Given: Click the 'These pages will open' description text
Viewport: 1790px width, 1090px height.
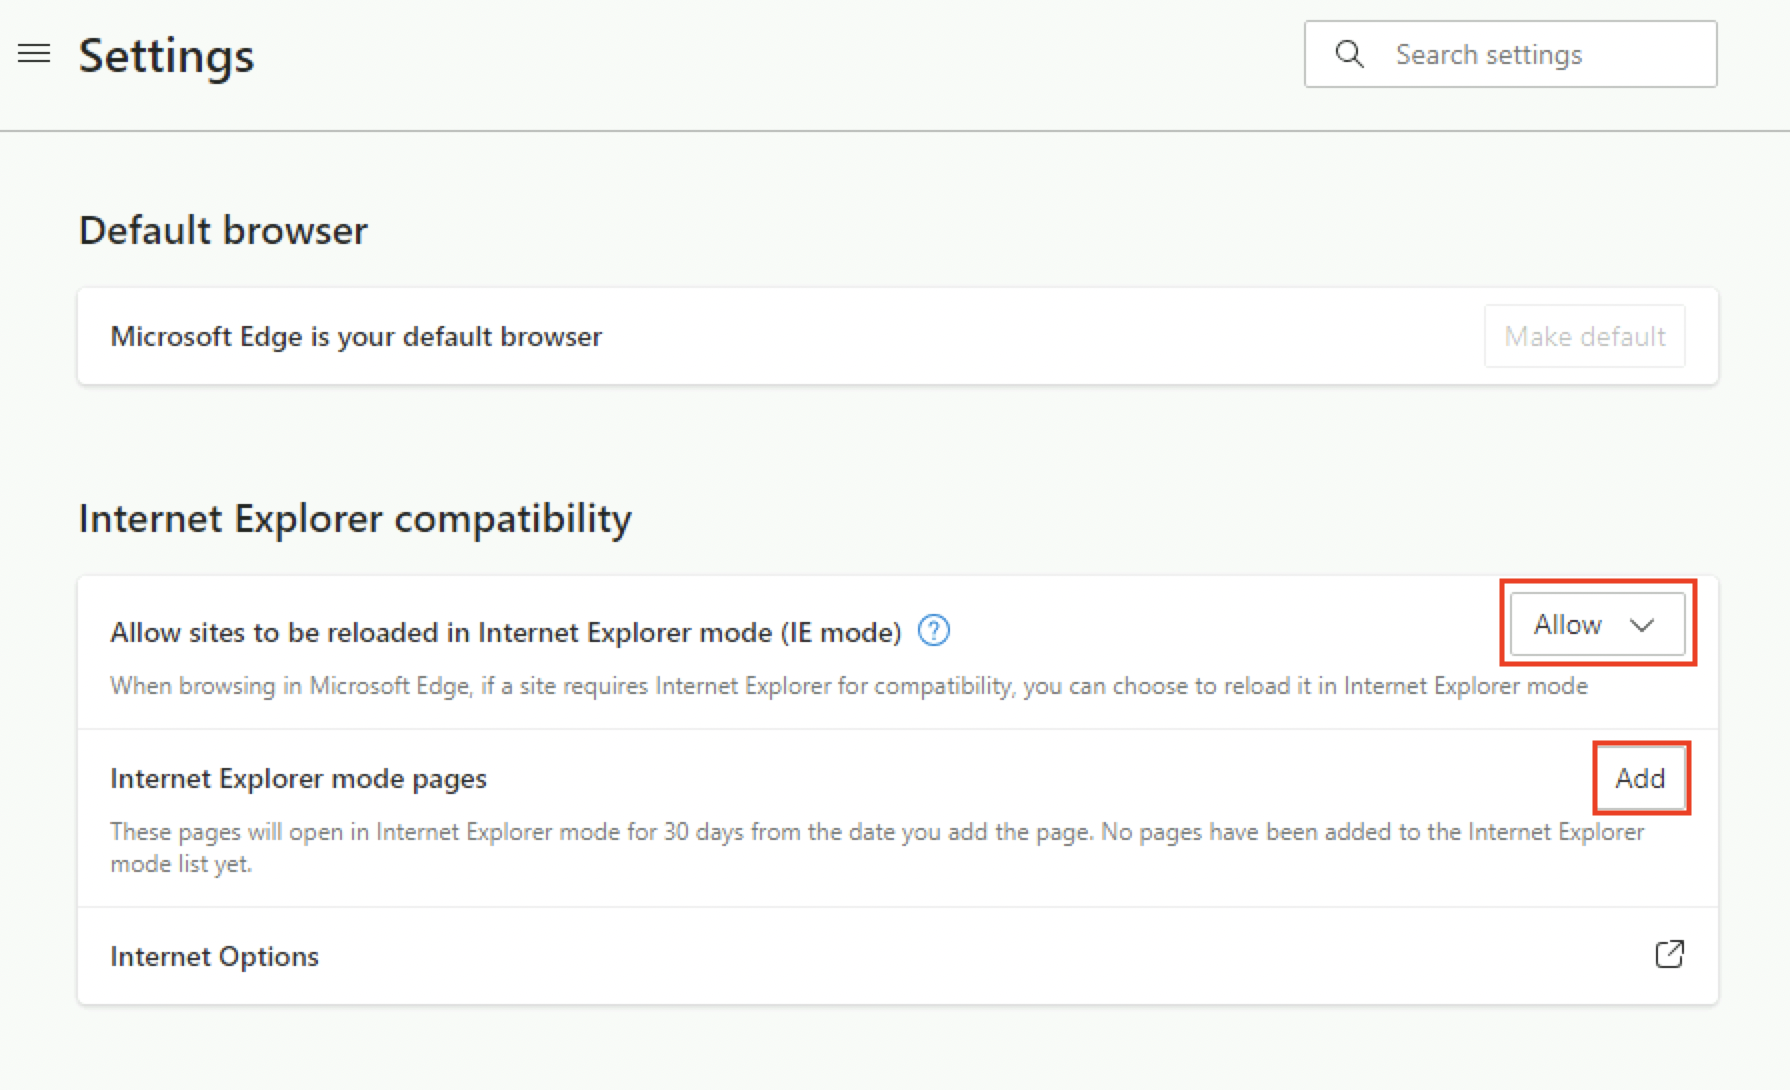Looking at the screenshot, I should (x=877, y=848).
